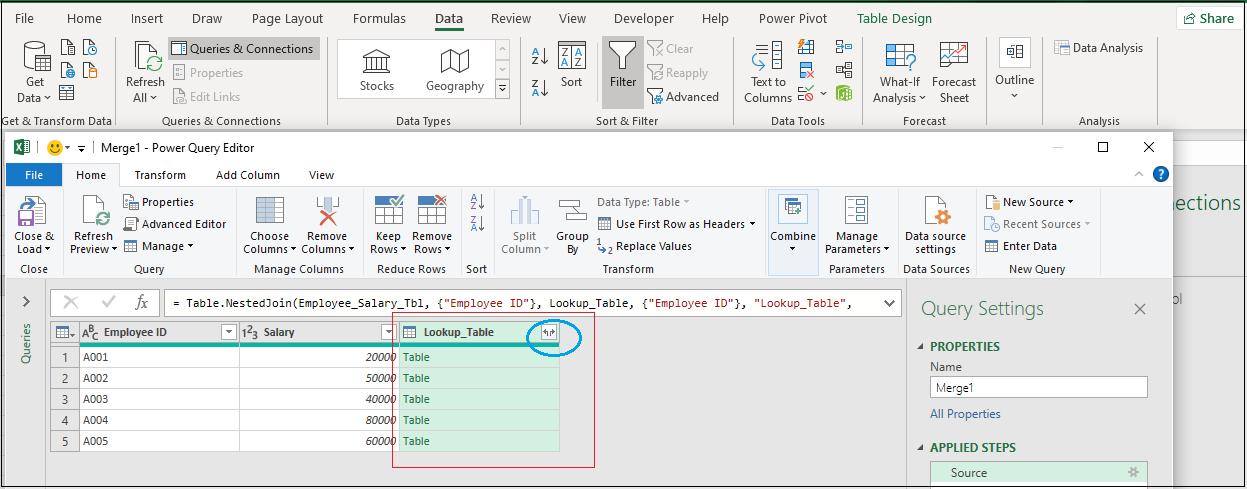
Task: Select the table corner menu icon
Action: click(64, 332)
